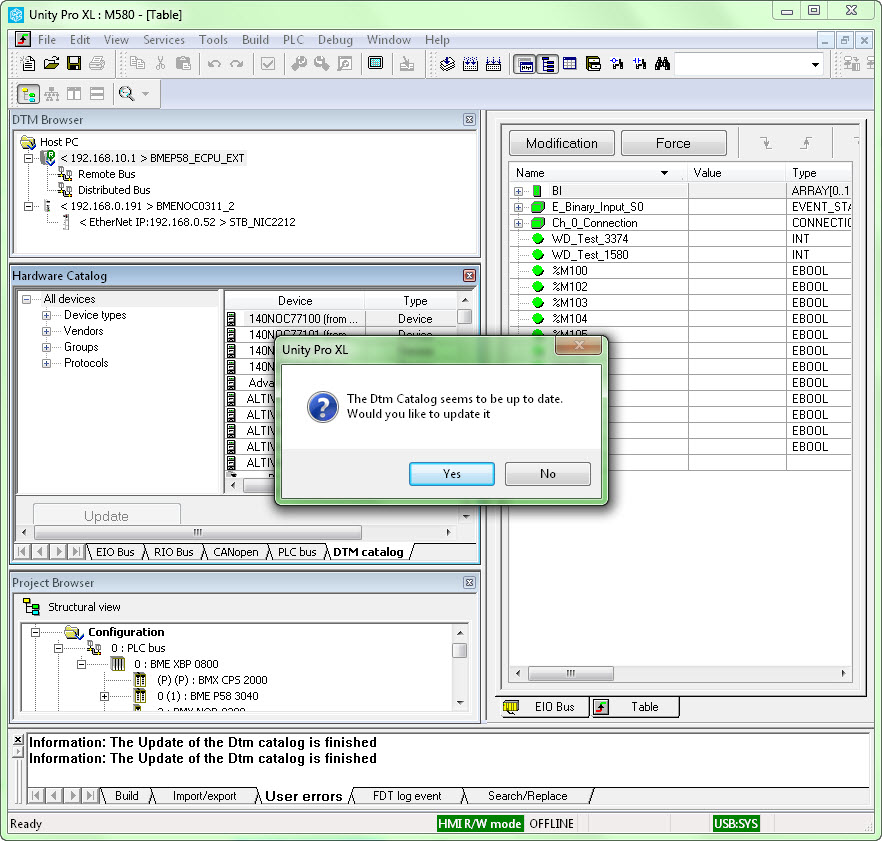Close the output window with the X icon
882x841 pixels.
[18, 739]
